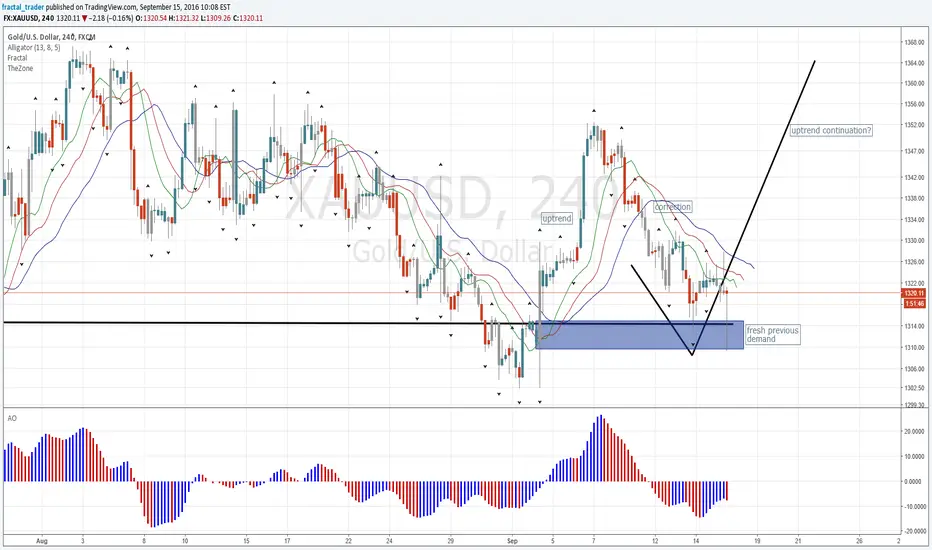932x550 pixels.
Task: Click the blue demand zone rectangle
Action: (639, 335)
